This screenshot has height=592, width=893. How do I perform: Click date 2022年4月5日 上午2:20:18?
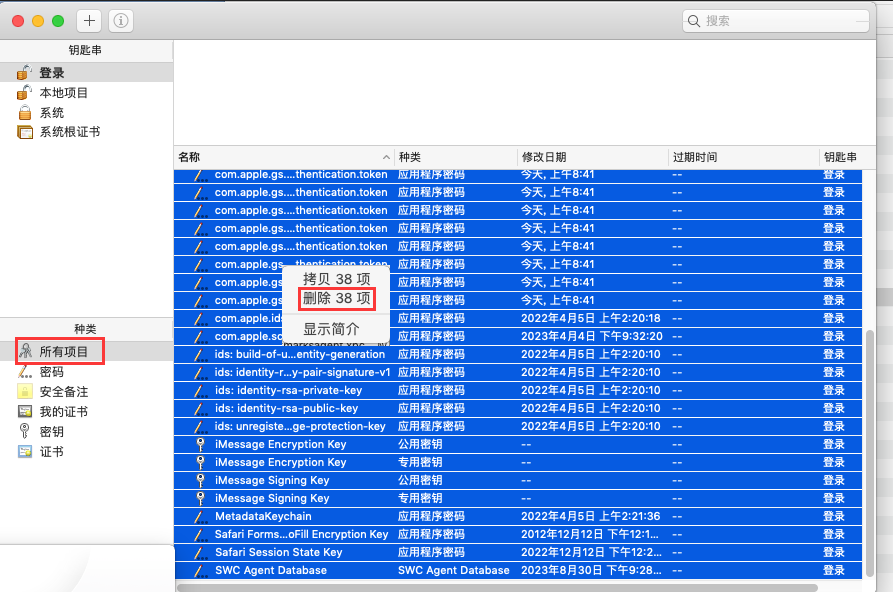pos(591,318)
